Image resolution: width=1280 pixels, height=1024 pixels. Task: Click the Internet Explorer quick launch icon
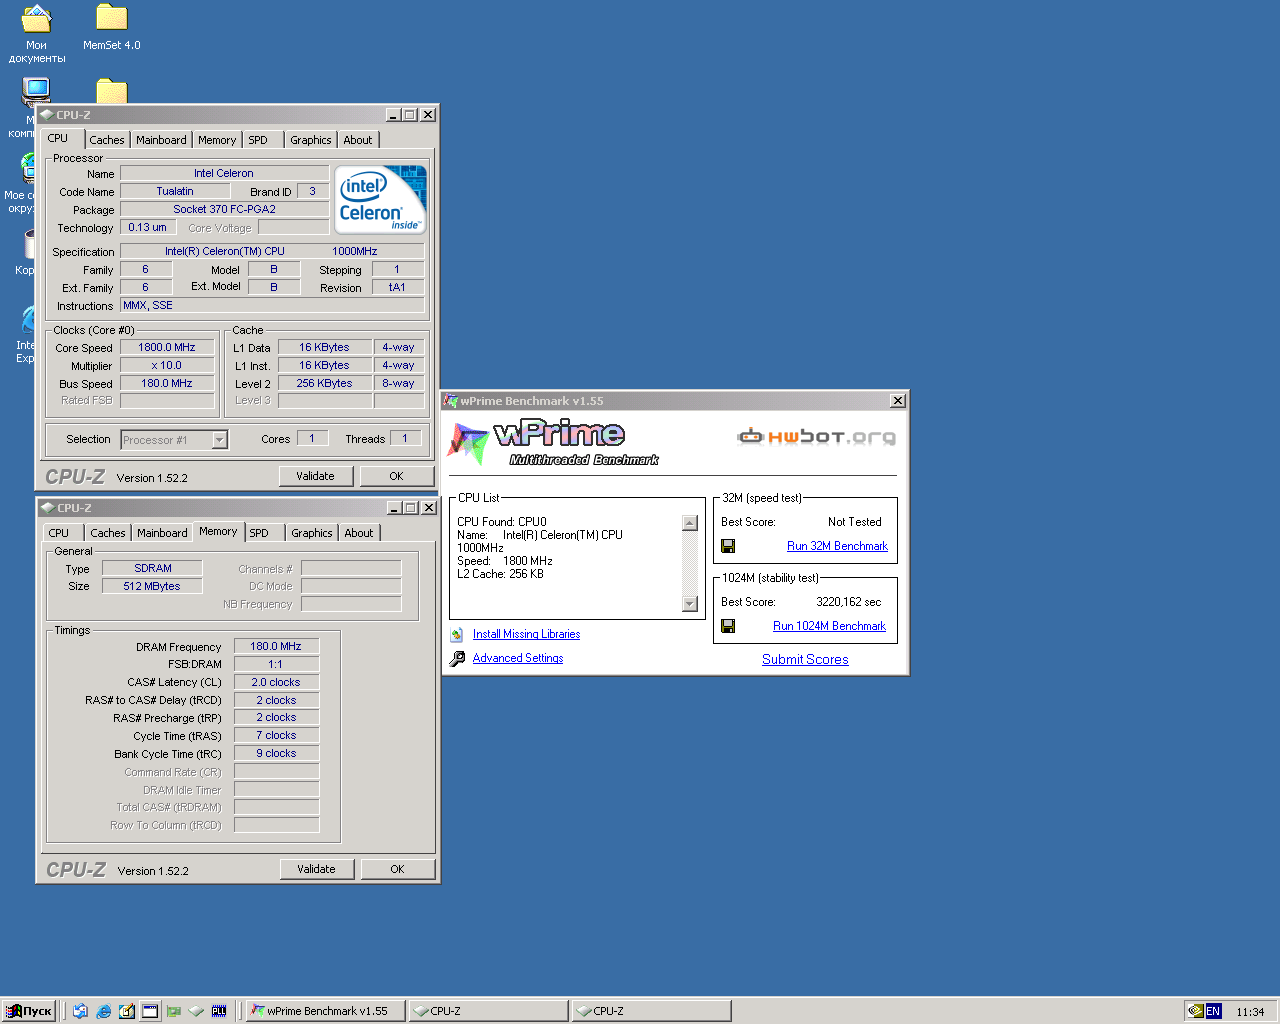click(x=104, y=1011)
